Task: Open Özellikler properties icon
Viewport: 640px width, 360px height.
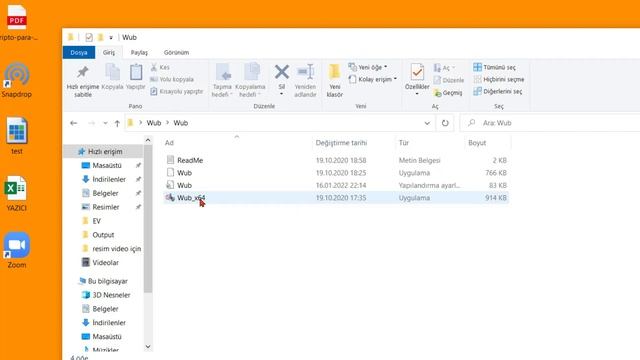Action: [417, 73]
